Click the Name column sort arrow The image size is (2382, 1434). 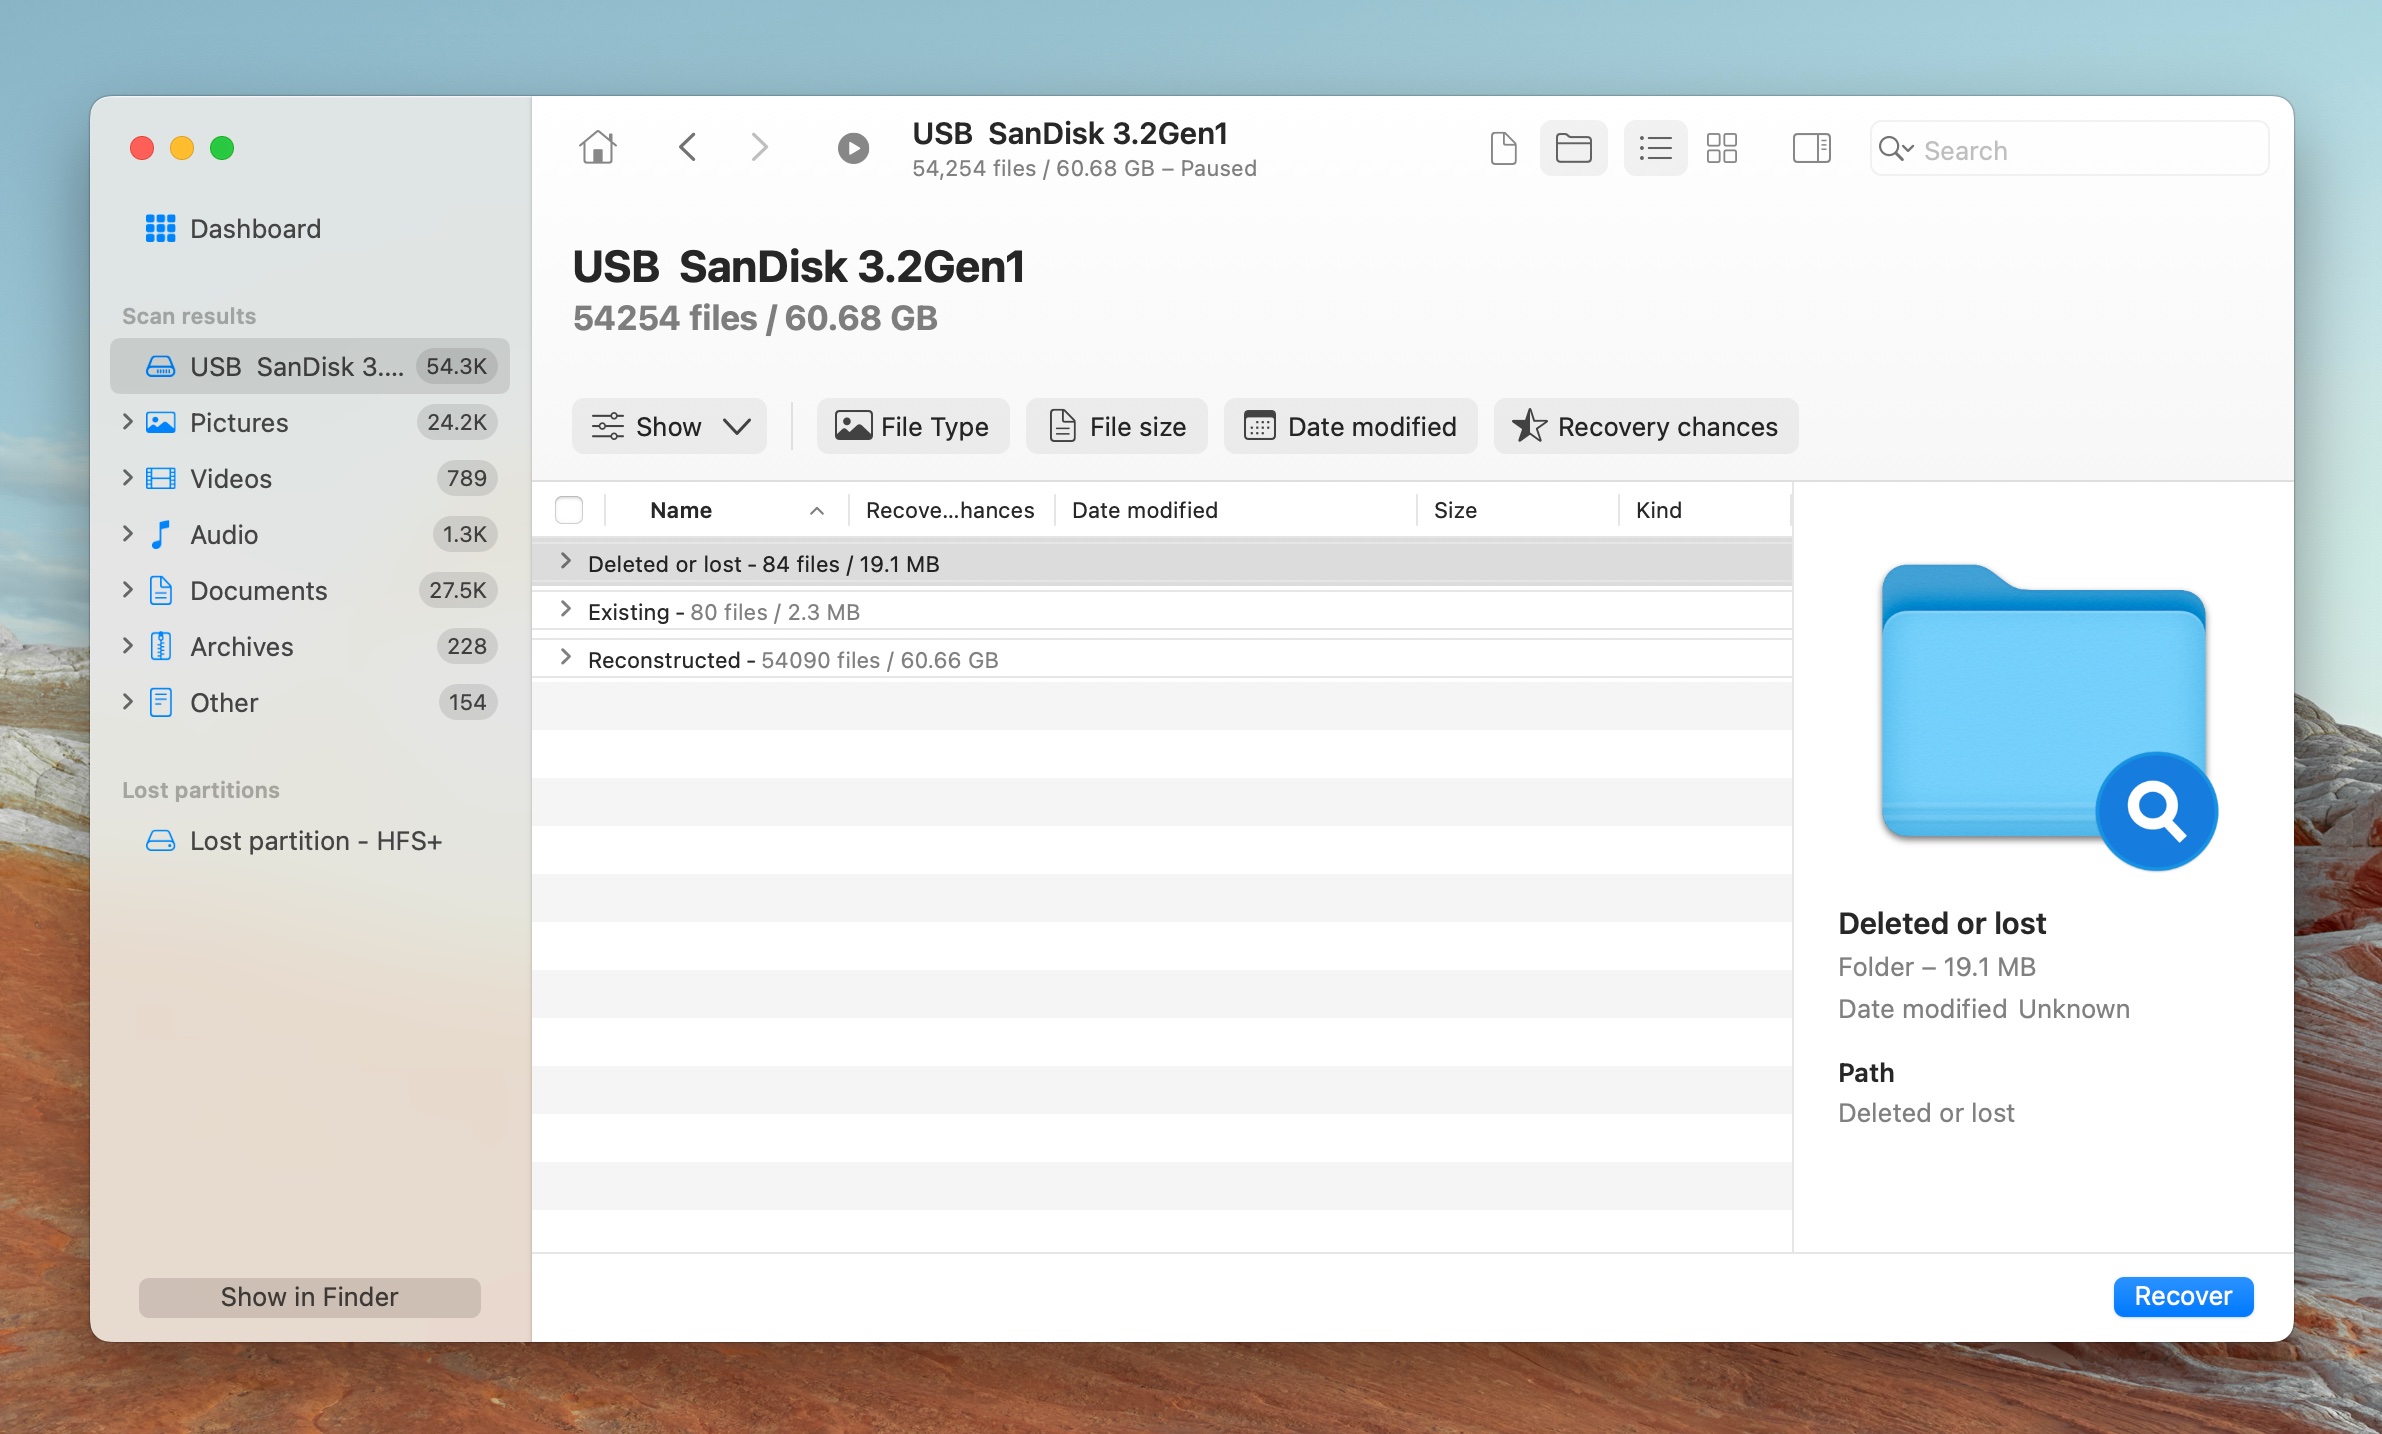816,511
